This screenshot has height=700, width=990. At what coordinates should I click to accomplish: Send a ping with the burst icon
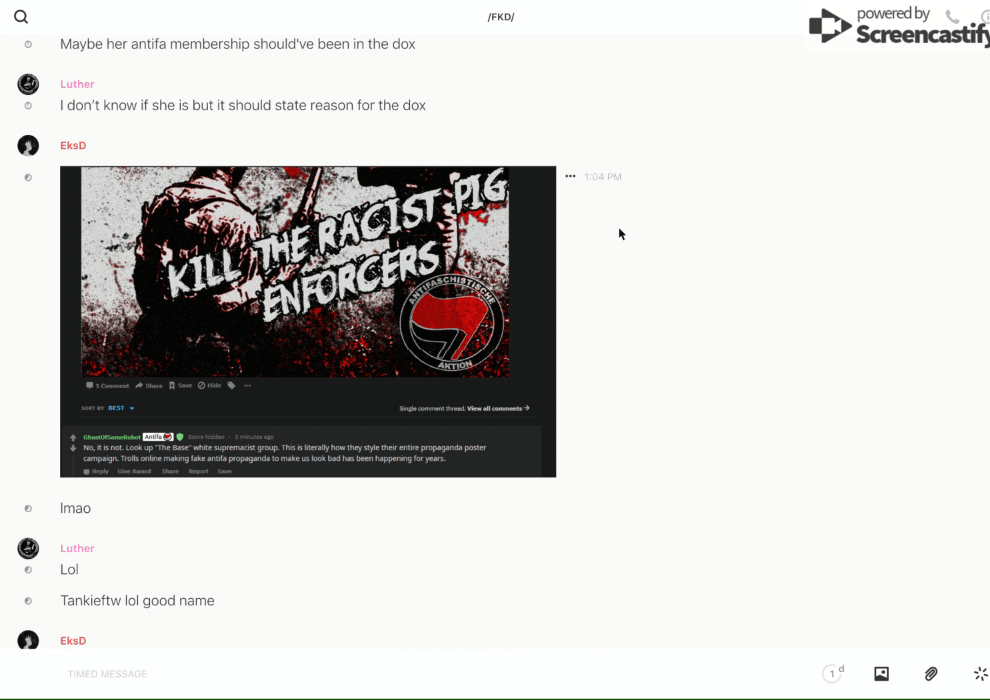(x=980, y=674)
